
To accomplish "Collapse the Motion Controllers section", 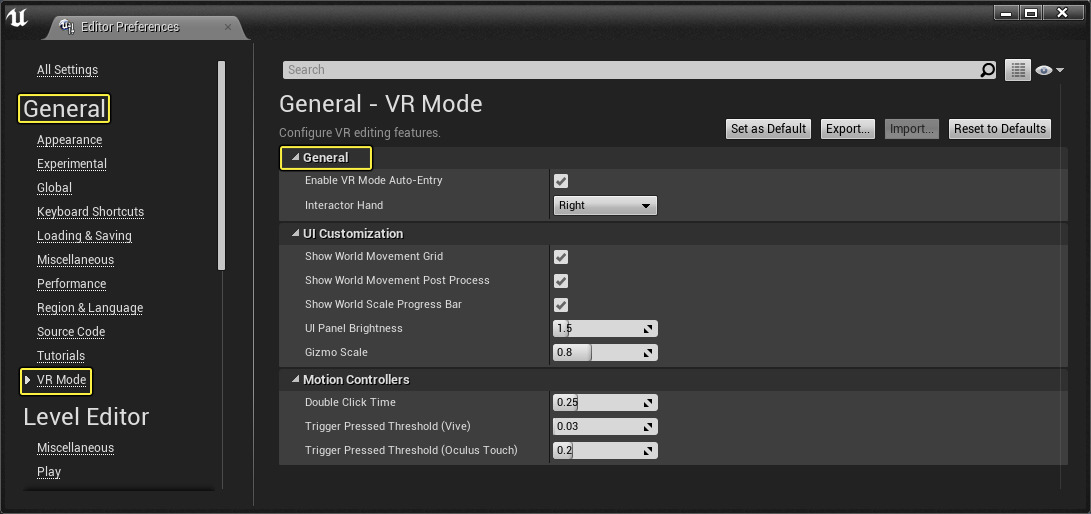I will click(x=295, y=380).
